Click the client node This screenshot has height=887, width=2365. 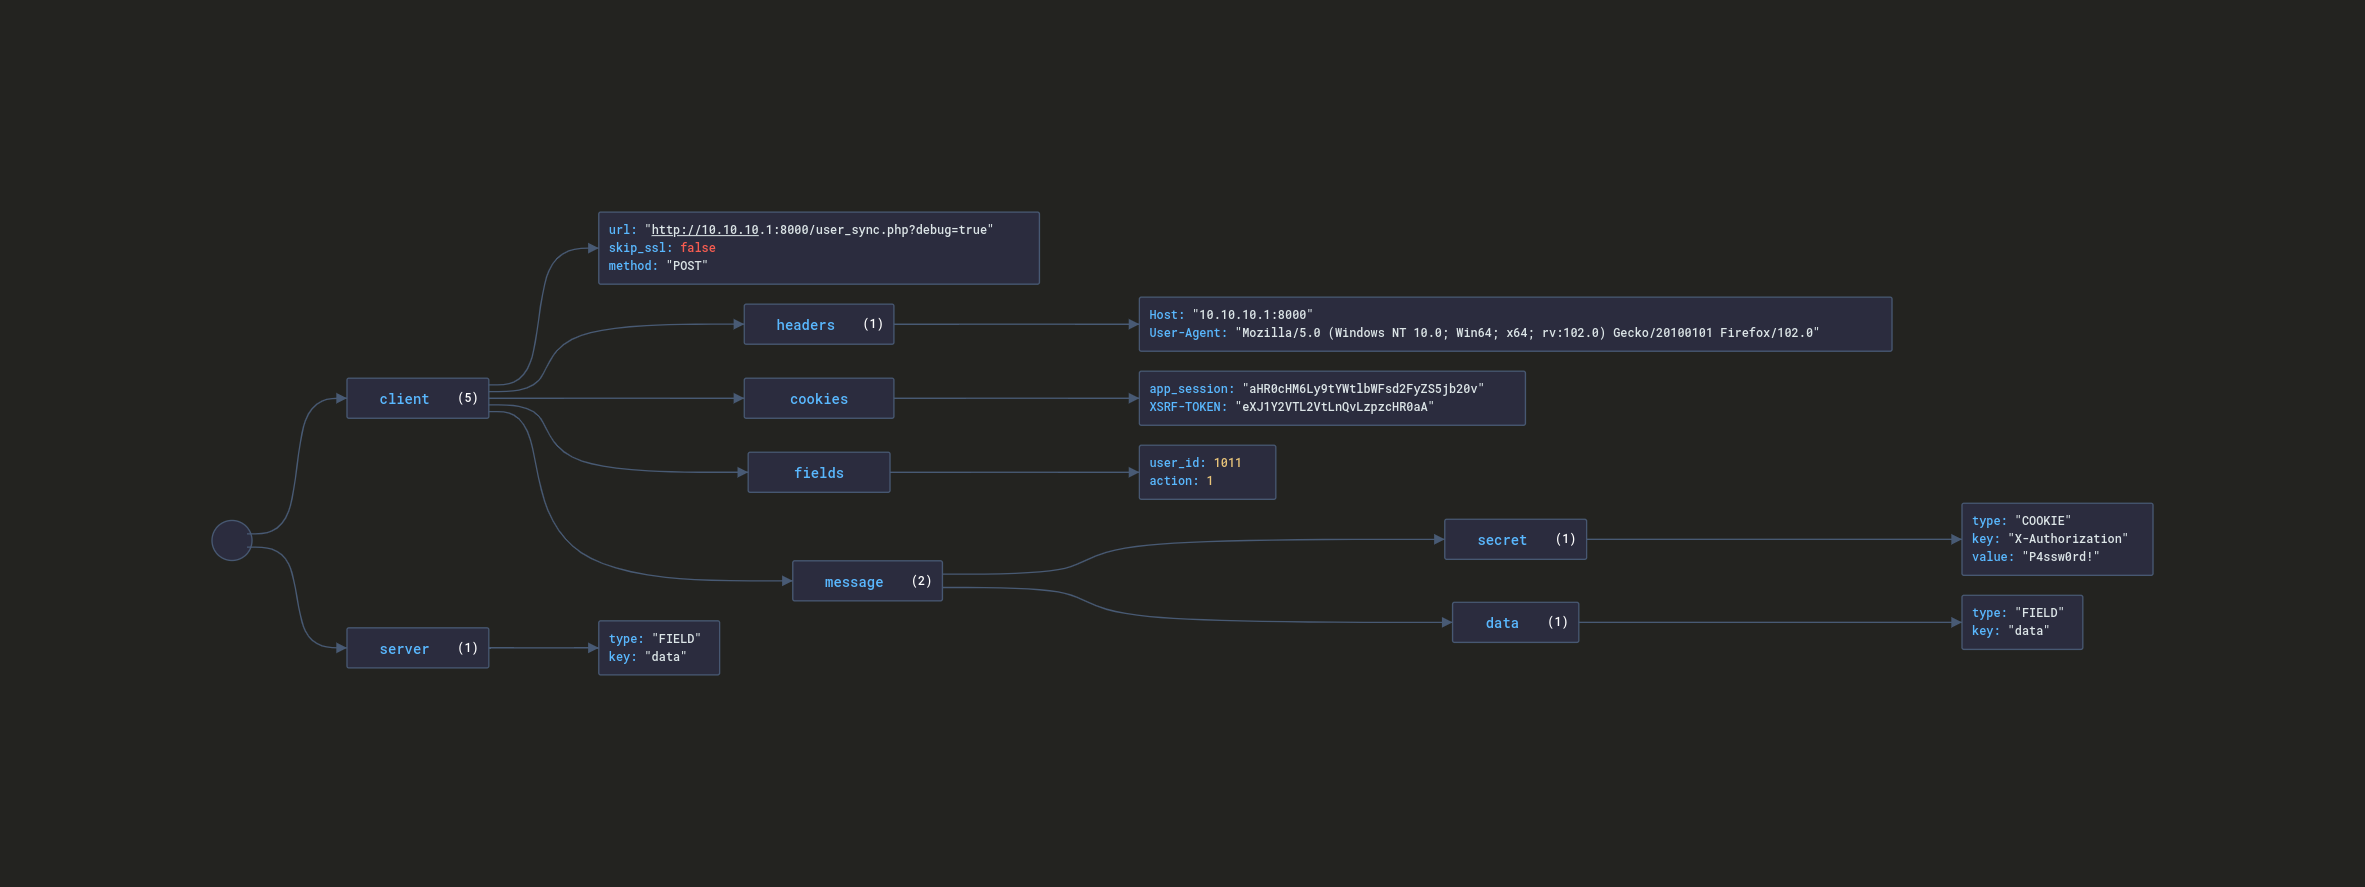coord(418,398)
